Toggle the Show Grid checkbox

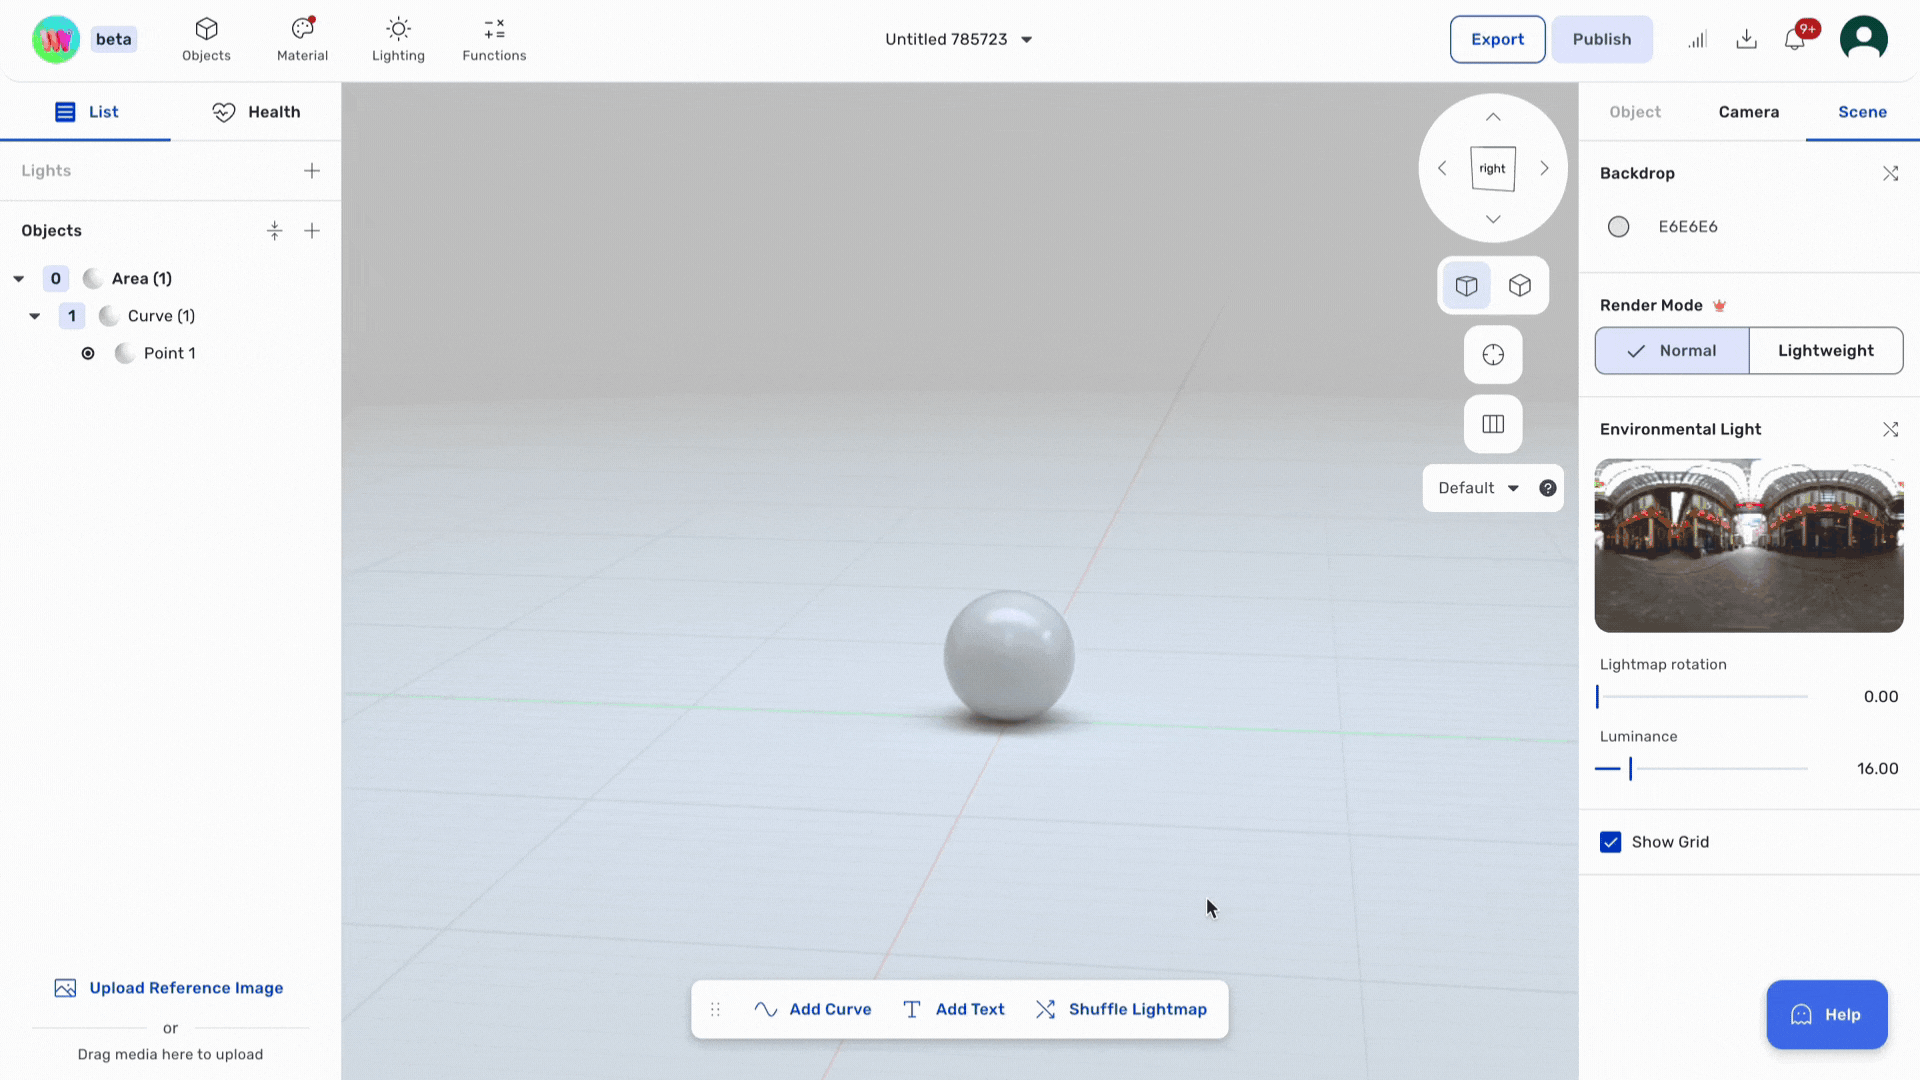tap(1610, 842)
